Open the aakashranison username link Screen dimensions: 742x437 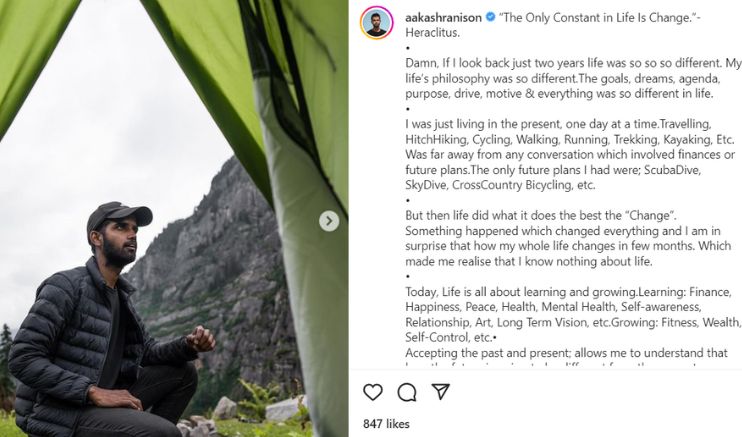441,18
